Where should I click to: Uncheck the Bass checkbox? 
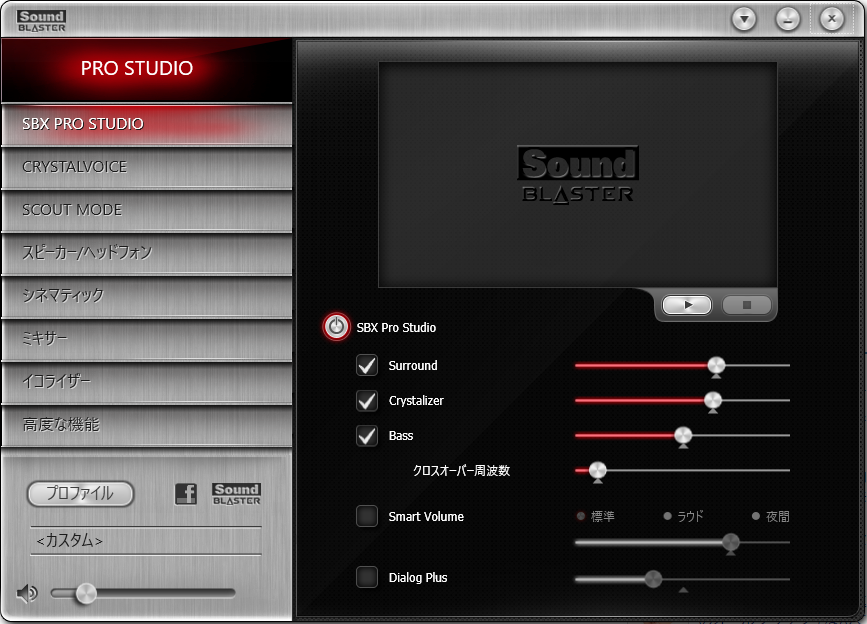click(367, 436)
